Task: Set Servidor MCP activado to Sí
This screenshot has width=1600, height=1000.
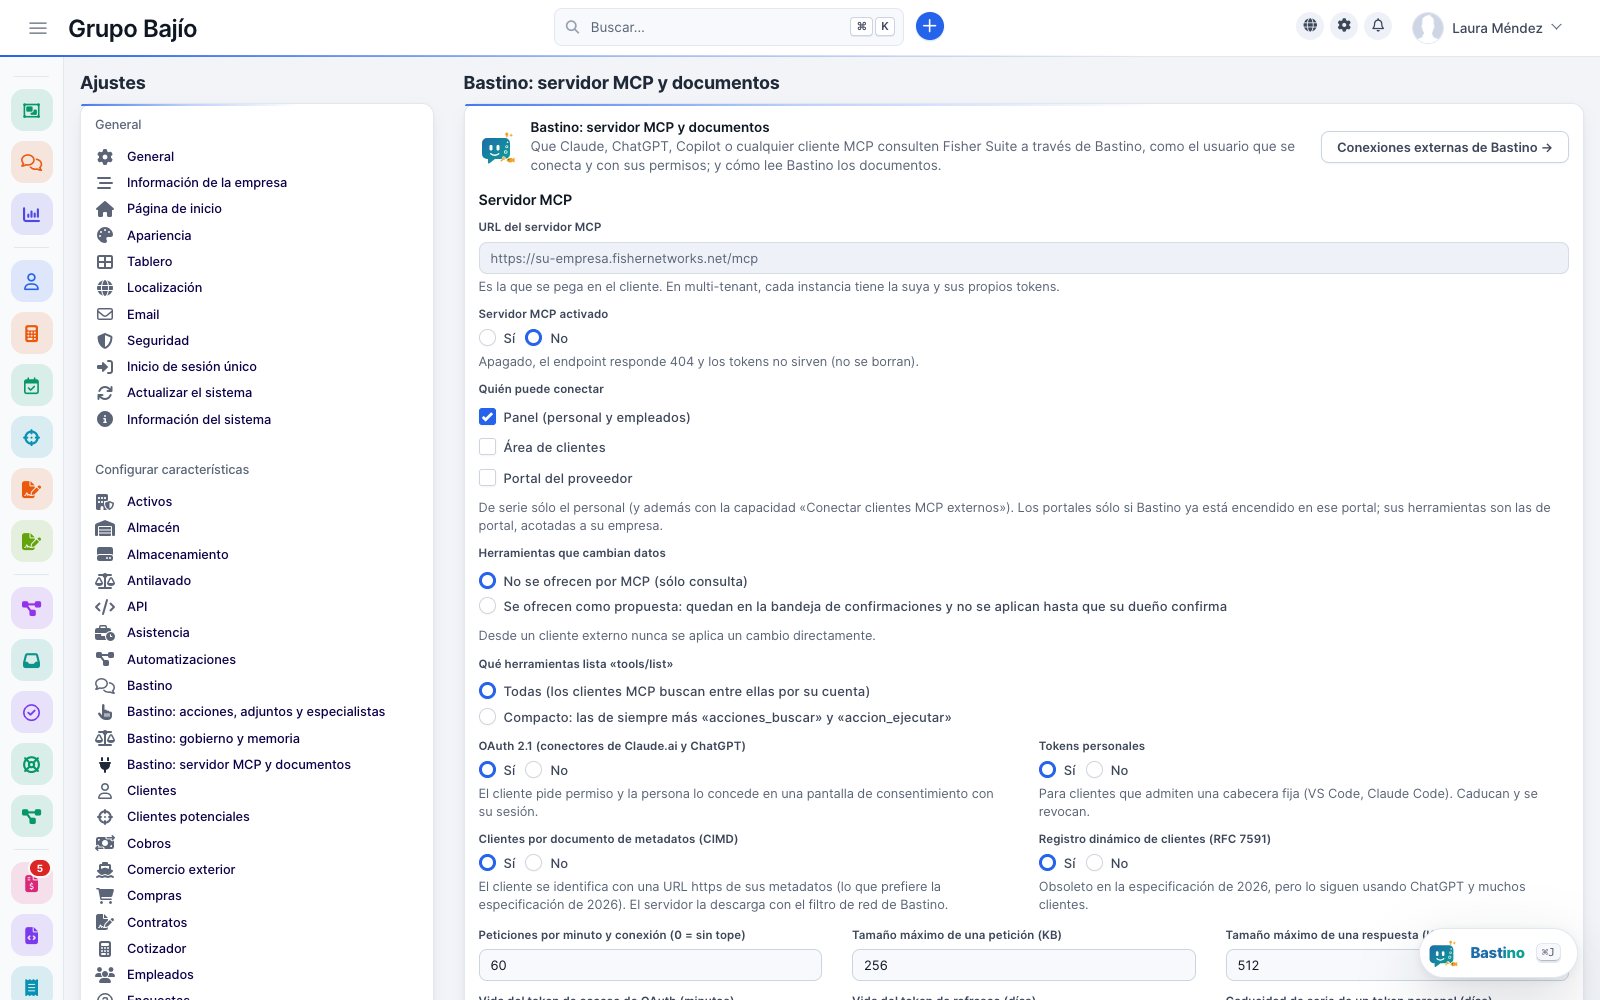Action: click(x=487, y=338)
